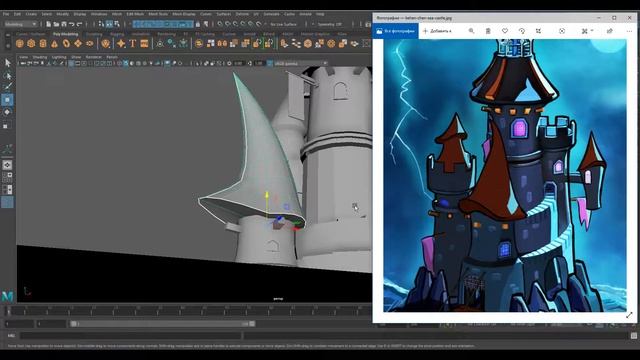Create a polygon disc from the shelf
Screen dimensions: 640x360
(89, 44)
